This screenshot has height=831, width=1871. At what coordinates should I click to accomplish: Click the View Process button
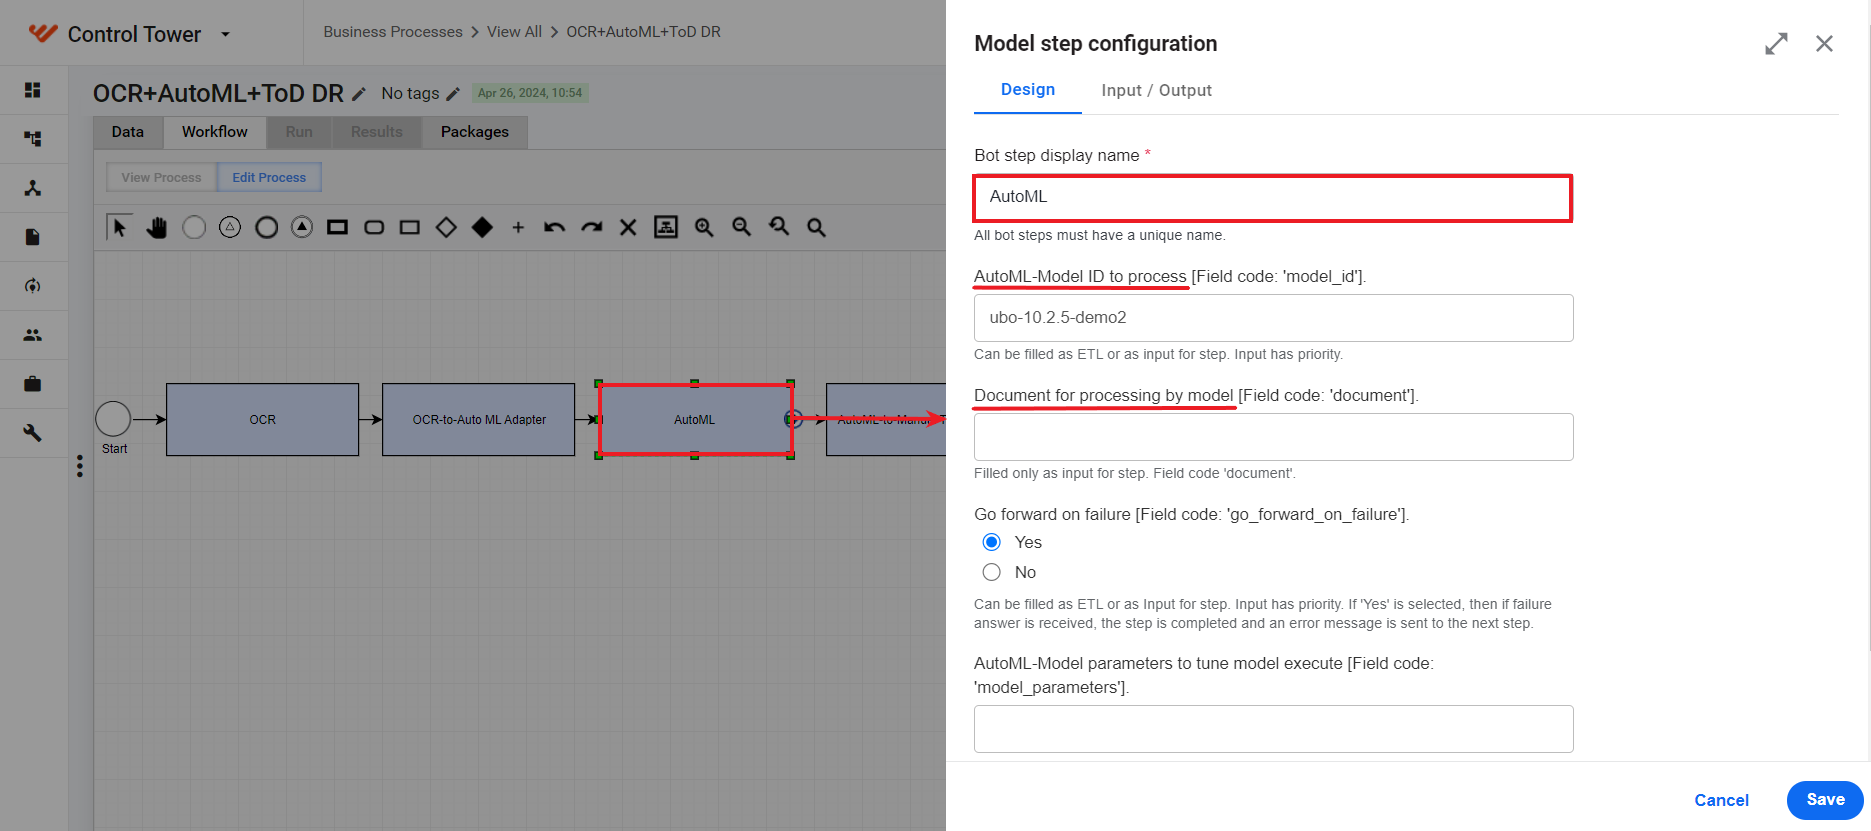161,177
